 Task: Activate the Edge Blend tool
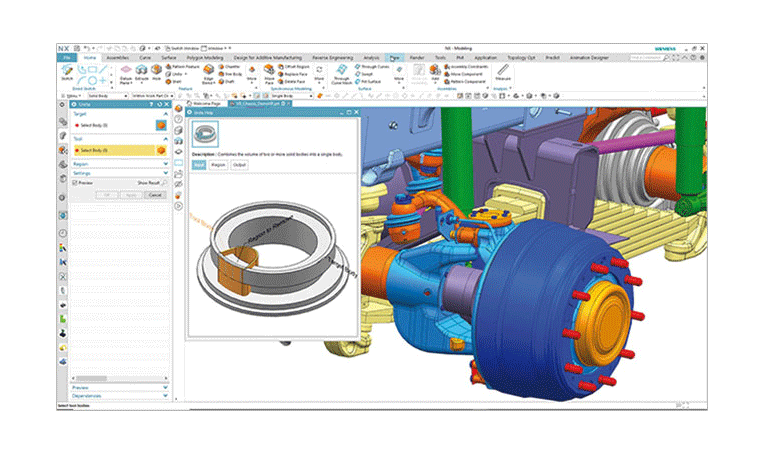click(208, 74)
